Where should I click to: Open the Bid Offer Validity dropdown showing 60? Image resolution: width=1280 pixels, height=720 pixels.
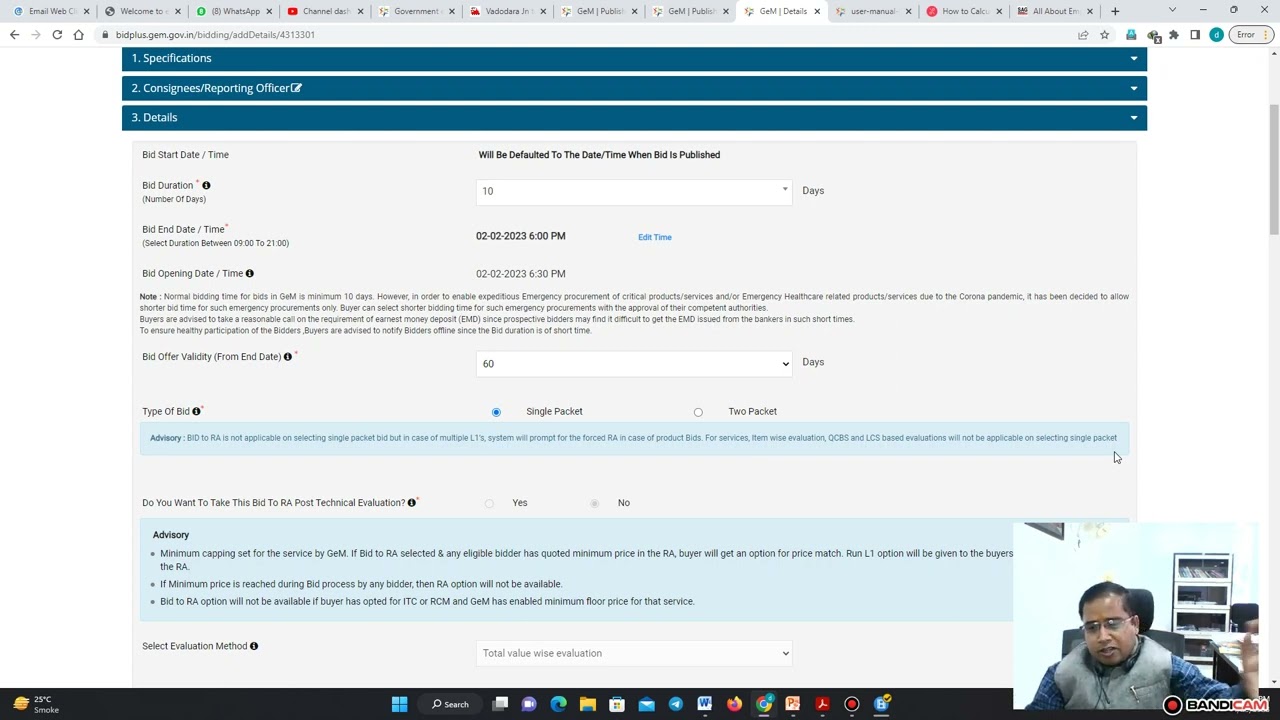634,364
